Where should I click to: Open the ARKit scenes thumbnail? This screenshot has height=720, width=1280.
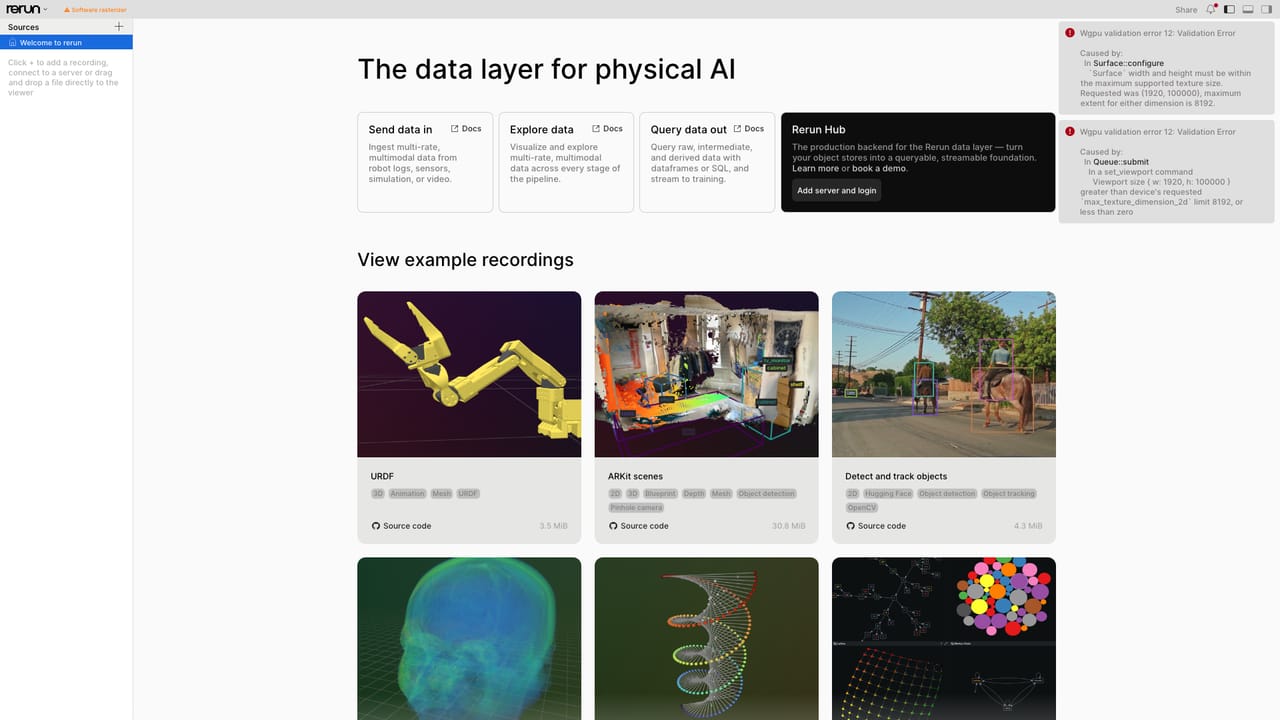pyautogui.click(x=706, y=374)
